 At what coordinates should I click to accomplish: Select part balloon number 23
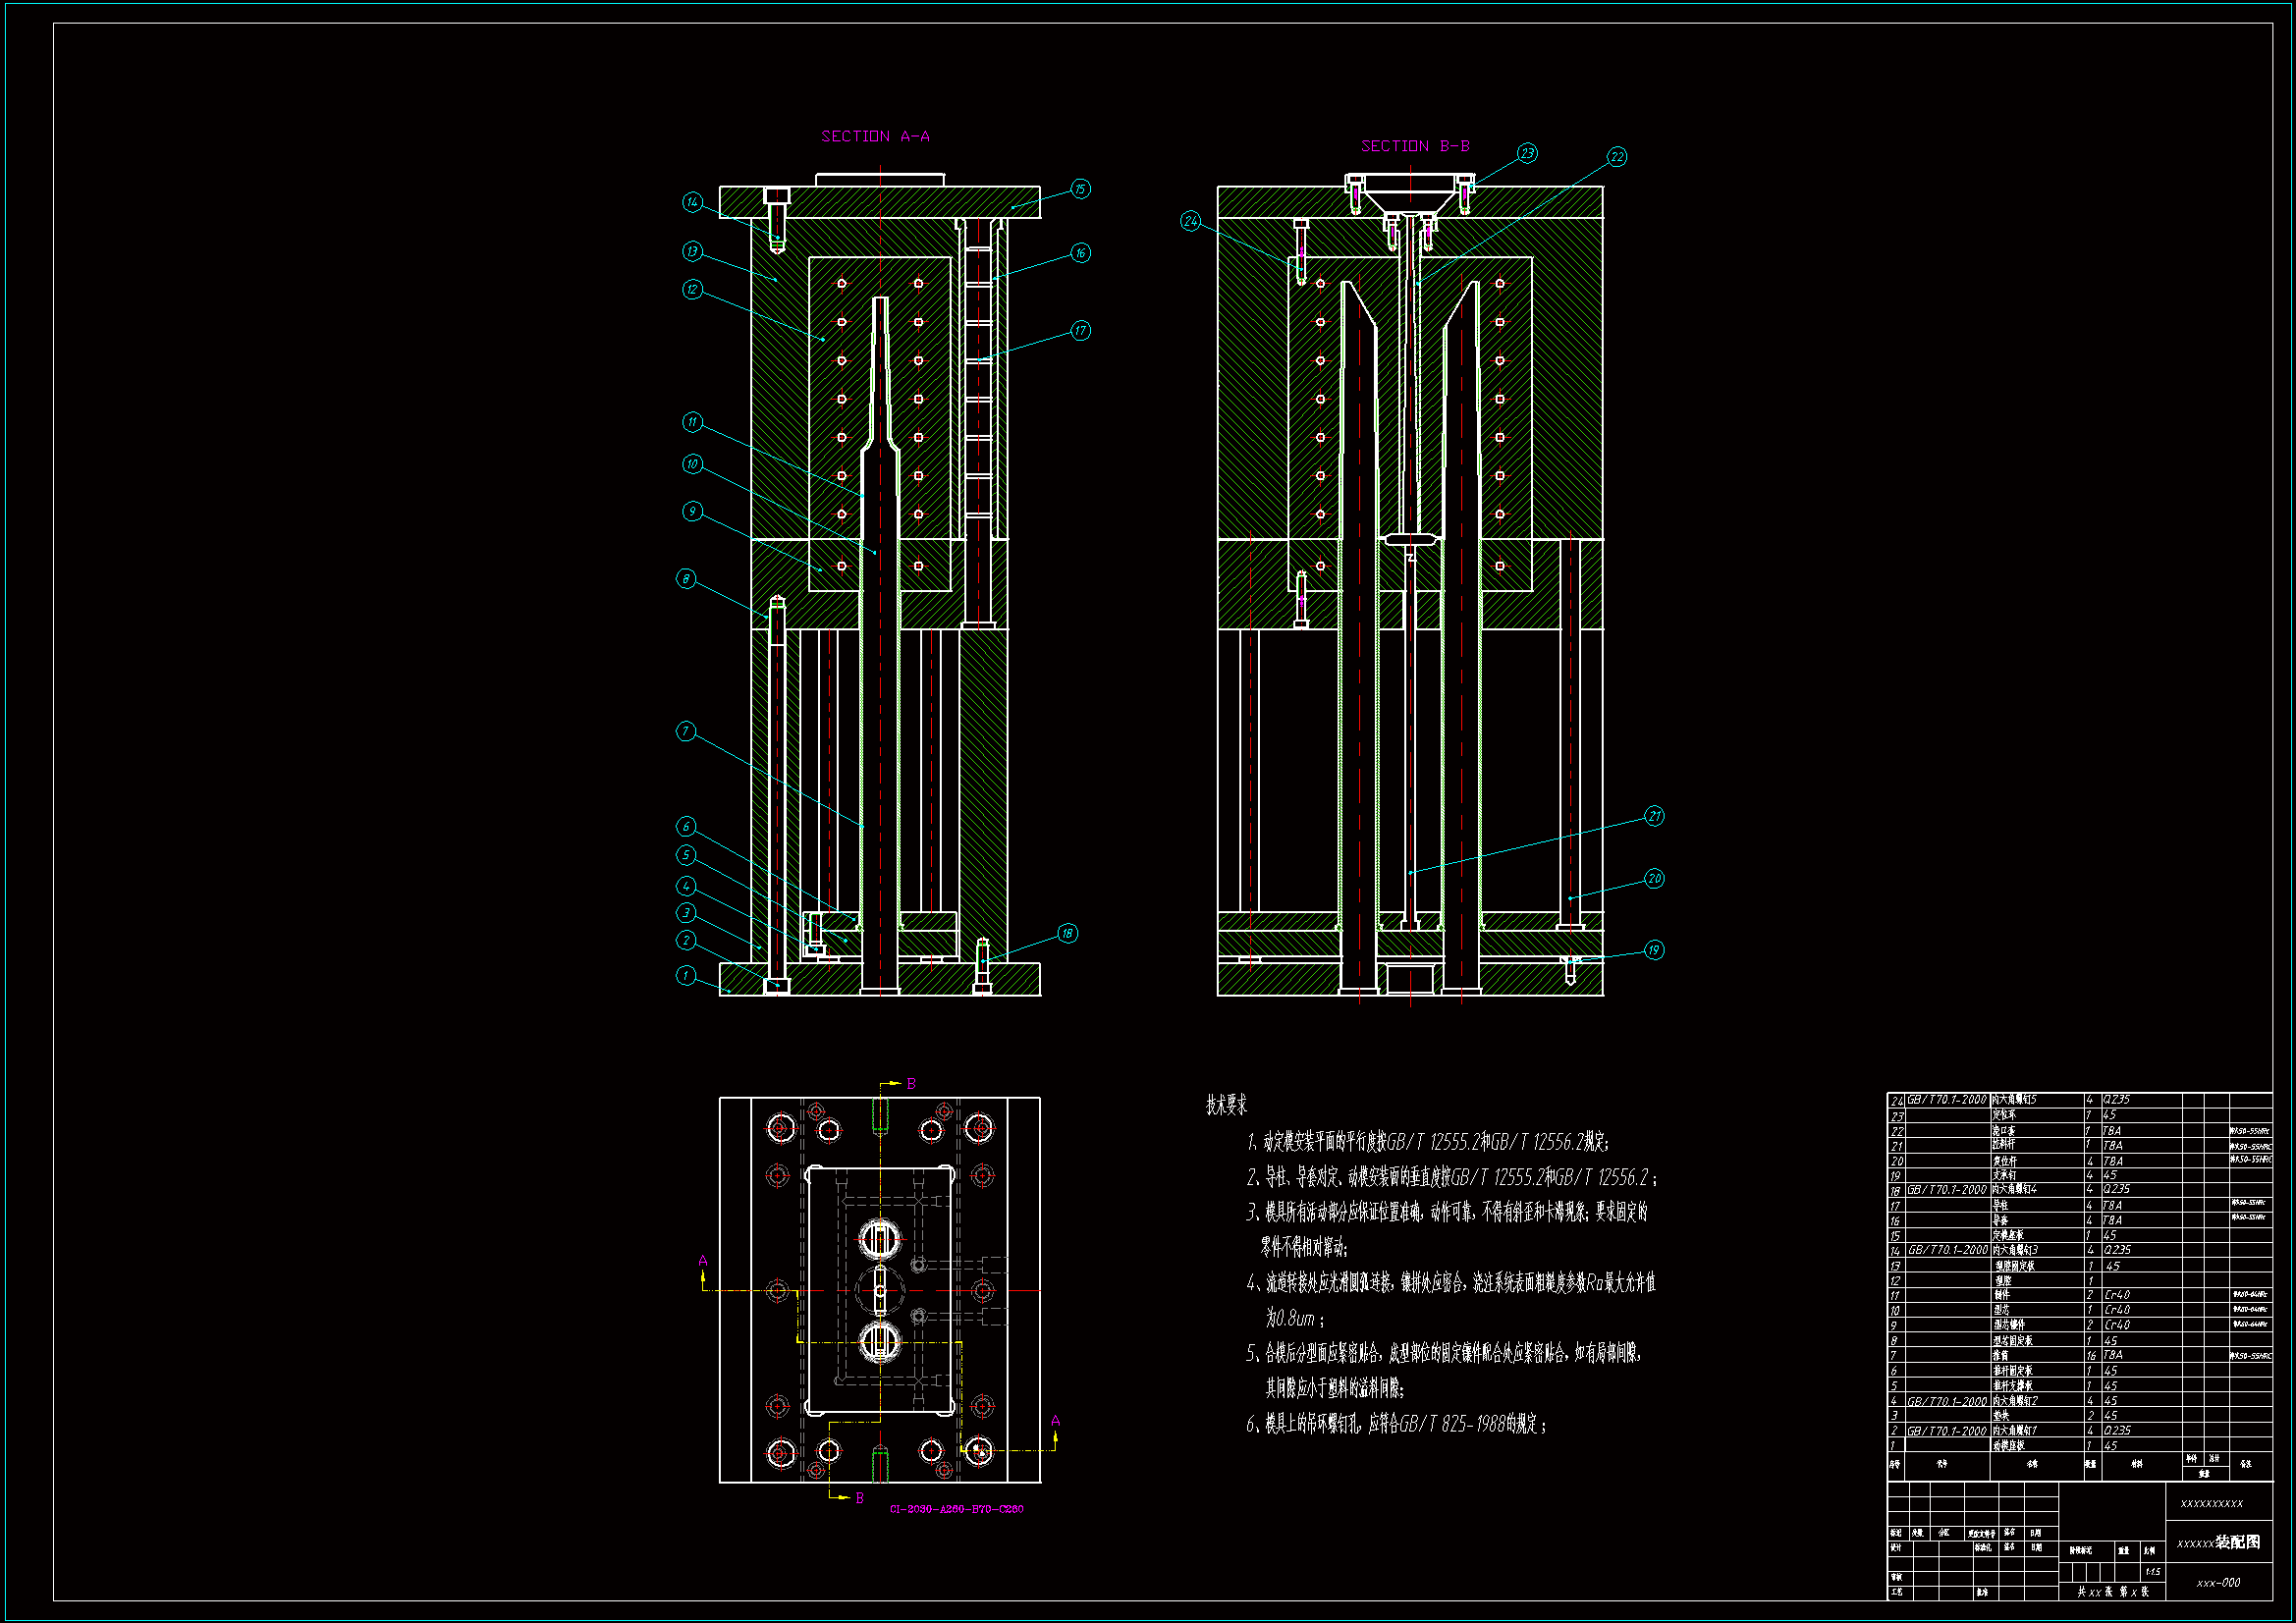coord(1527,153)
